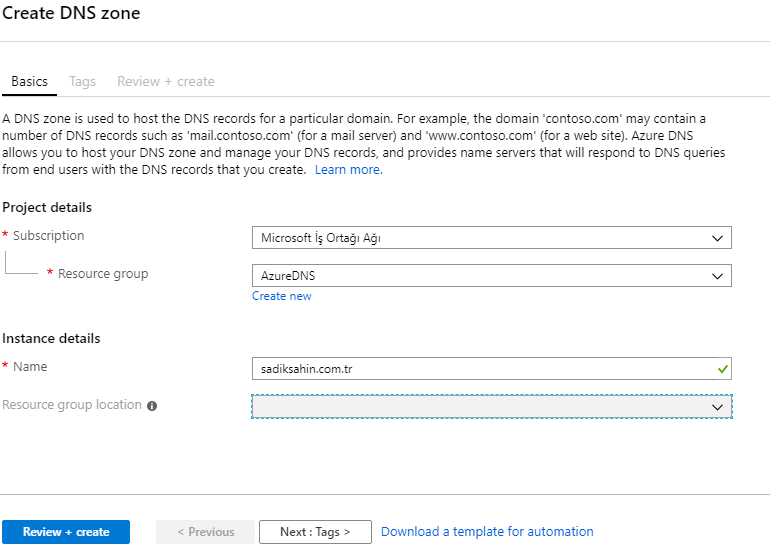
Task: Open the Subscription dropdown showing Microsoft İş Ortağı Ağı
Action: coord(492,238)
